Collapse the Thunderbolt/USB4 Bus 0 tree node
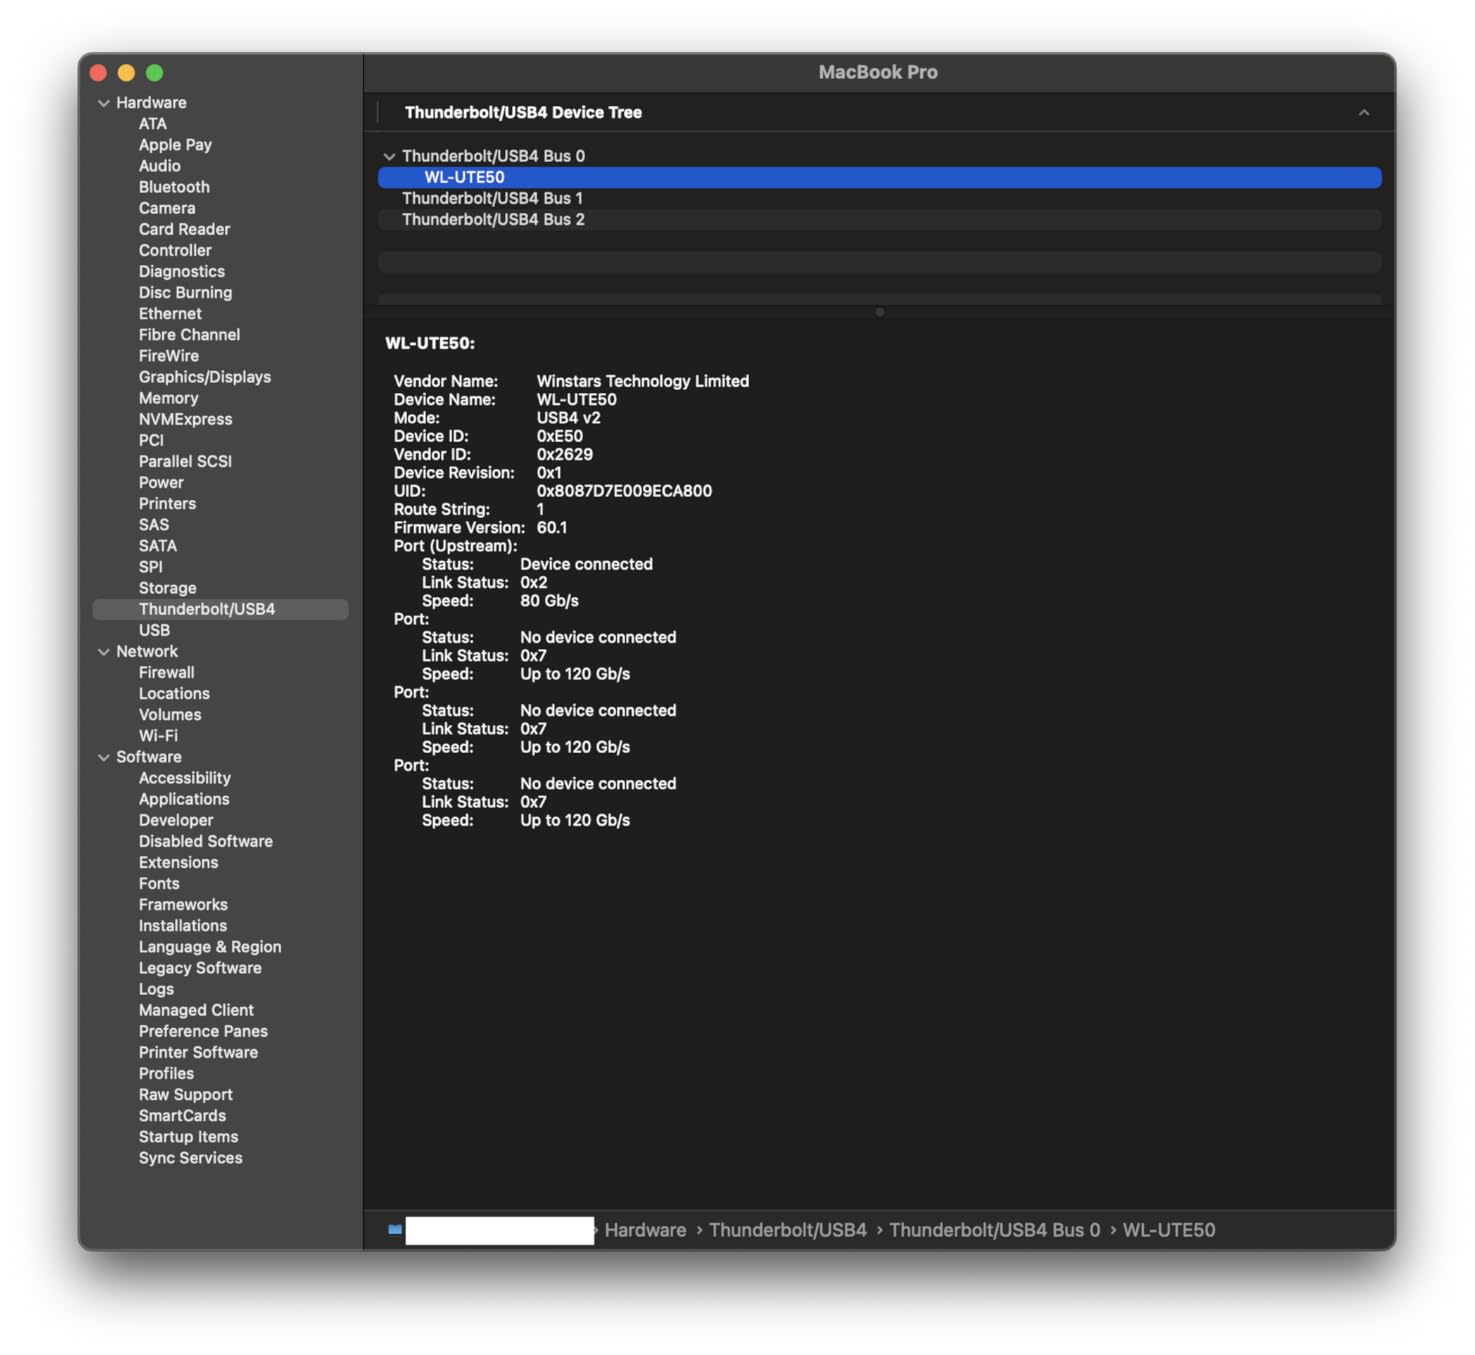1475x1355 pixels. coord(389,157)
